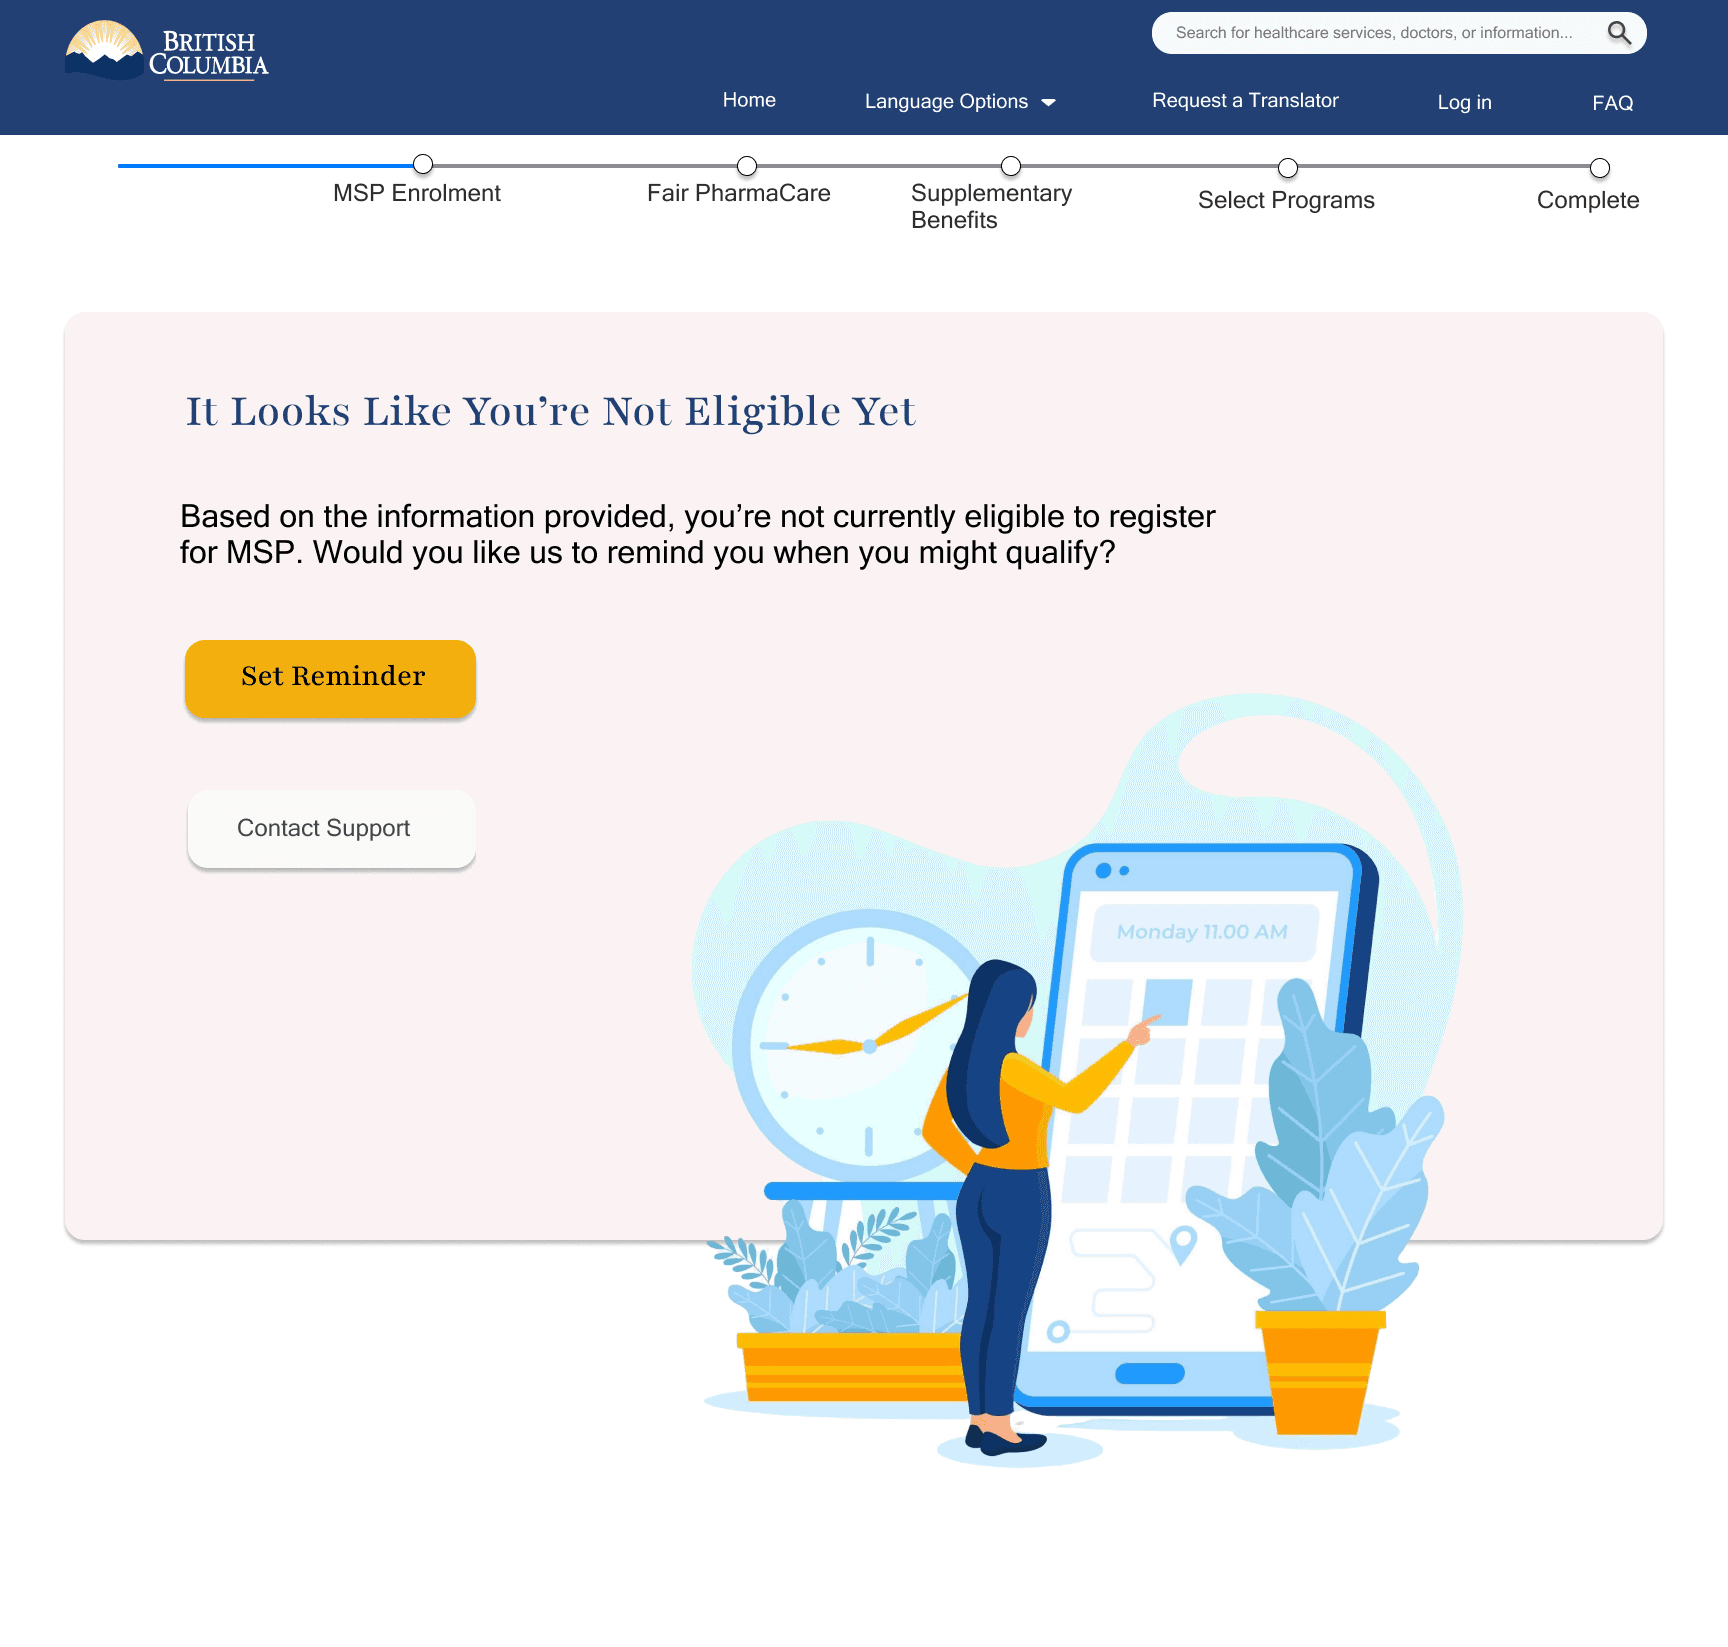Click the Fair PharmaCare step label

(738, 193)
